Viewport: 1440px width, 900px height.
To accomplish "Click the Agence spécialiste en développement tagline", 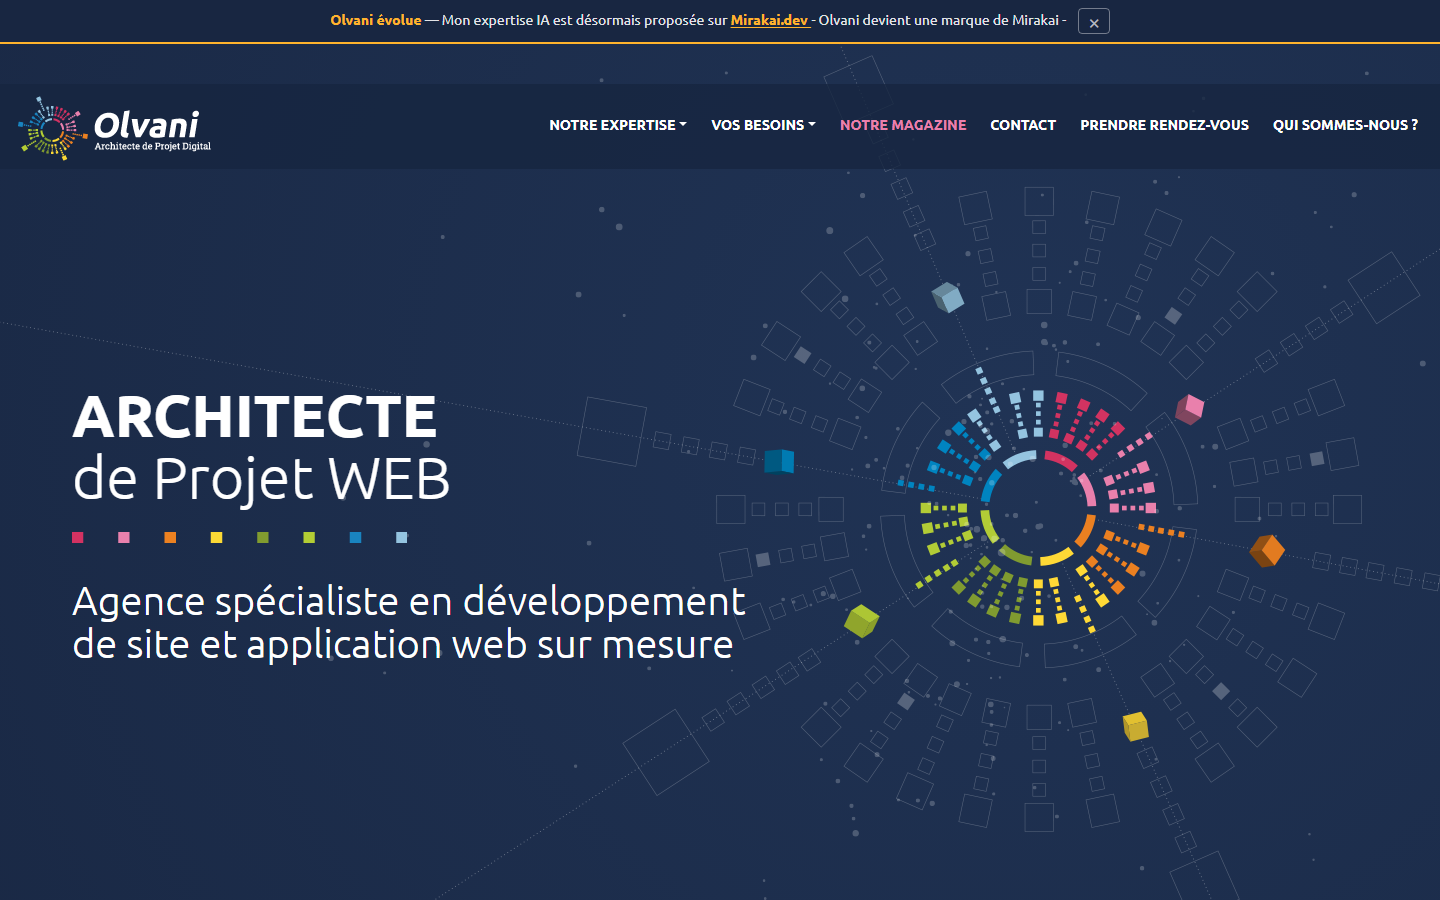I will click(x=409, y=623).
